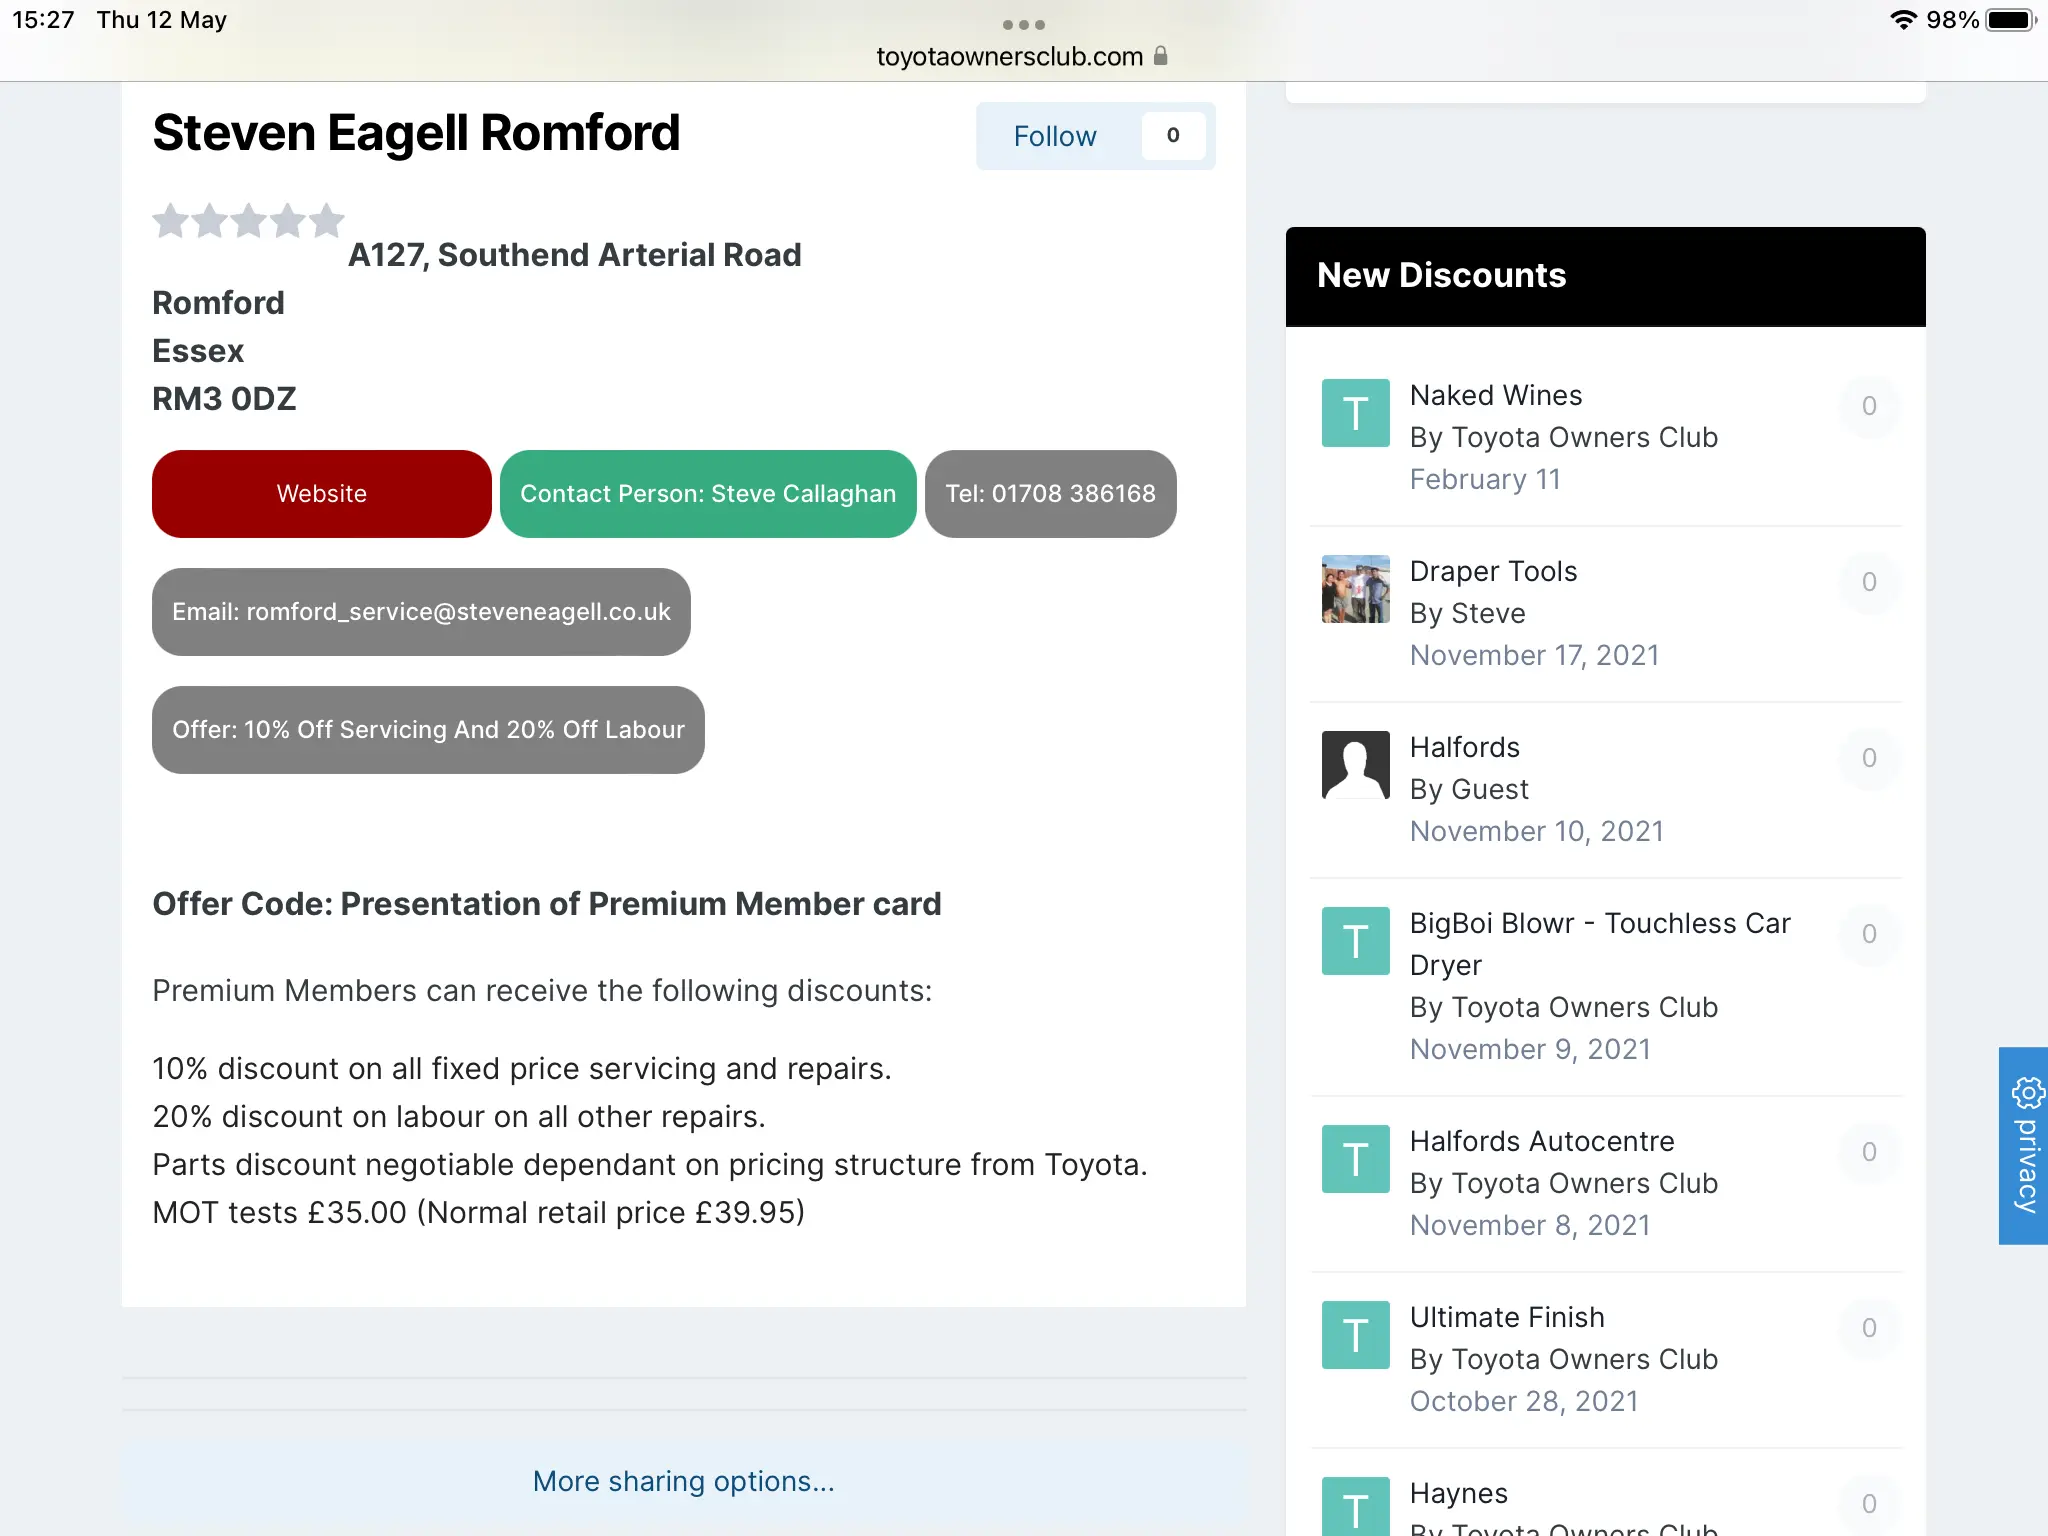
Task: Click the follower count beside Follow
Action: pyautogui.click(x=1173, y=135)
